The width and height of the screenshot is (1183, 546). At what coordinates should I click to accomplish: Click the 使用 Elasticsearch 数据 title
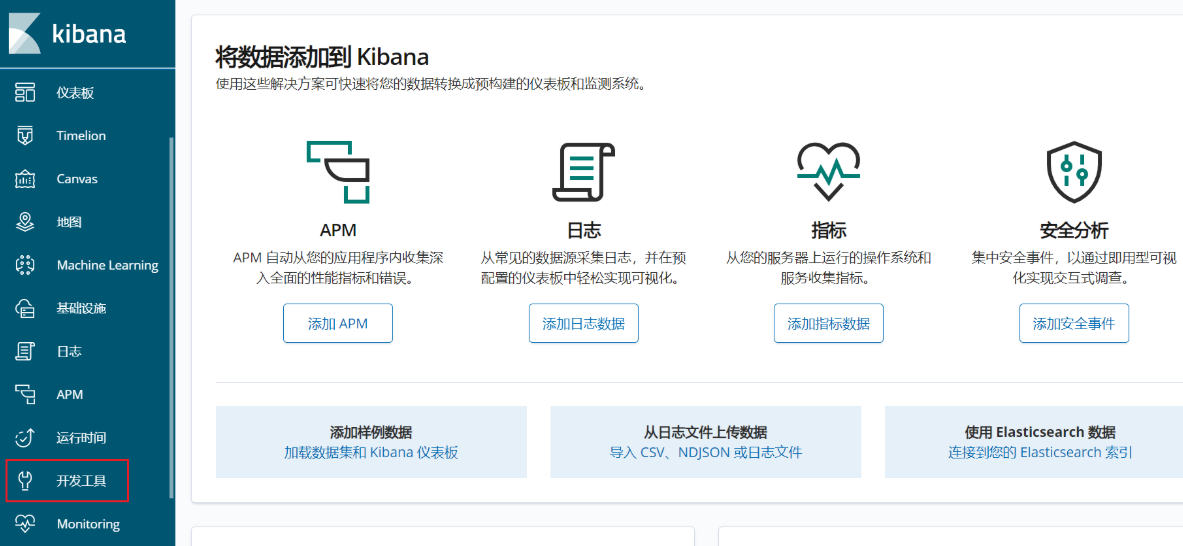click(x=1040, y=432)
